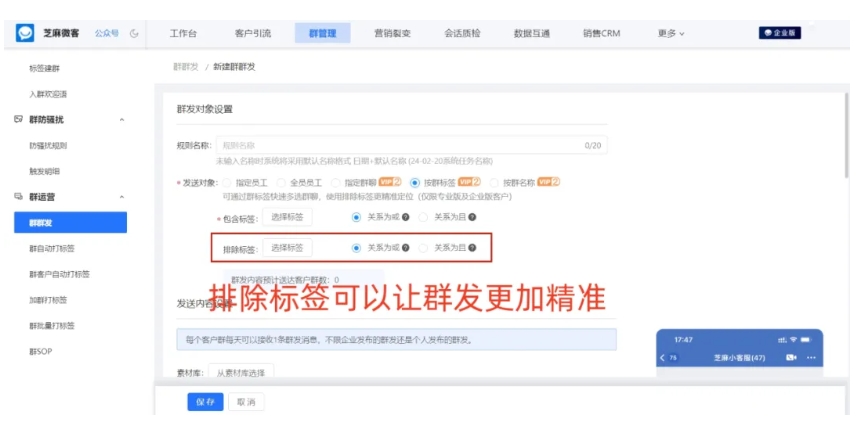Open 标签建群 in the sidebar
865x434 pixels.
tap(44, 68)
